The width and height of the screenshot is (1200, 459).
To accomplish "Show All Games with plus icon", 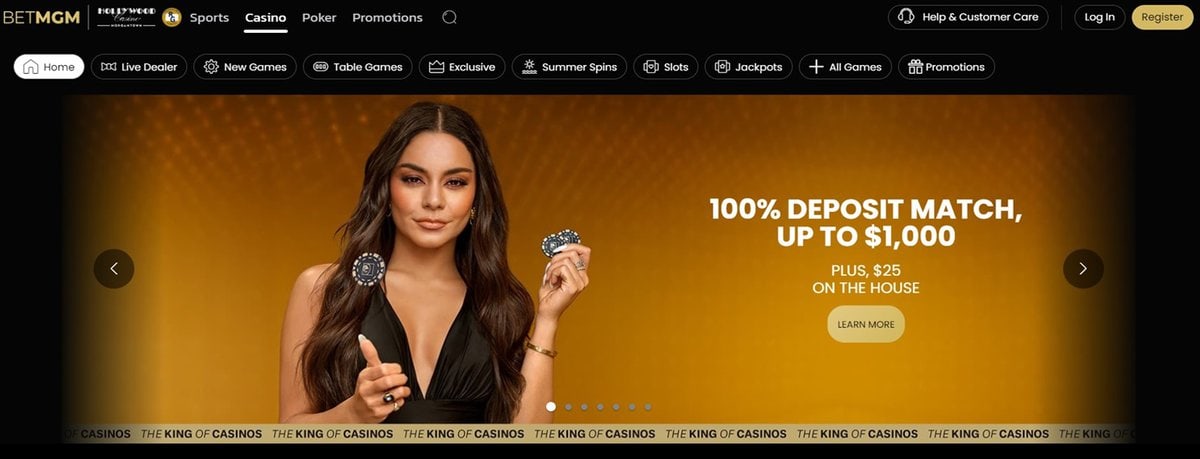I will [845, 67].
